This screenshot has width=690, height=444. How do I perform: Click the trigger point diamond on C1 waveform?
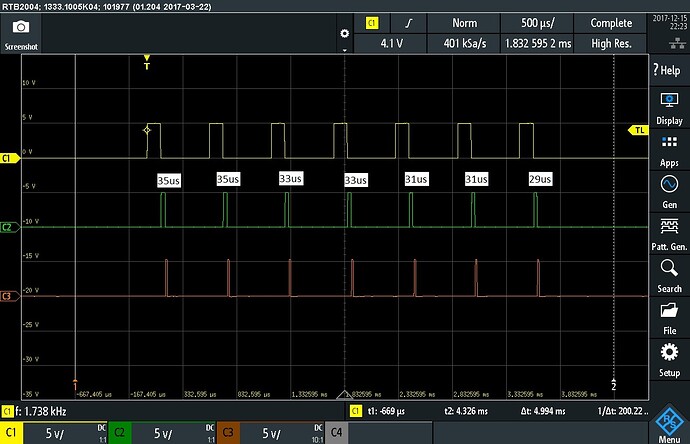(x=147, y=130)
